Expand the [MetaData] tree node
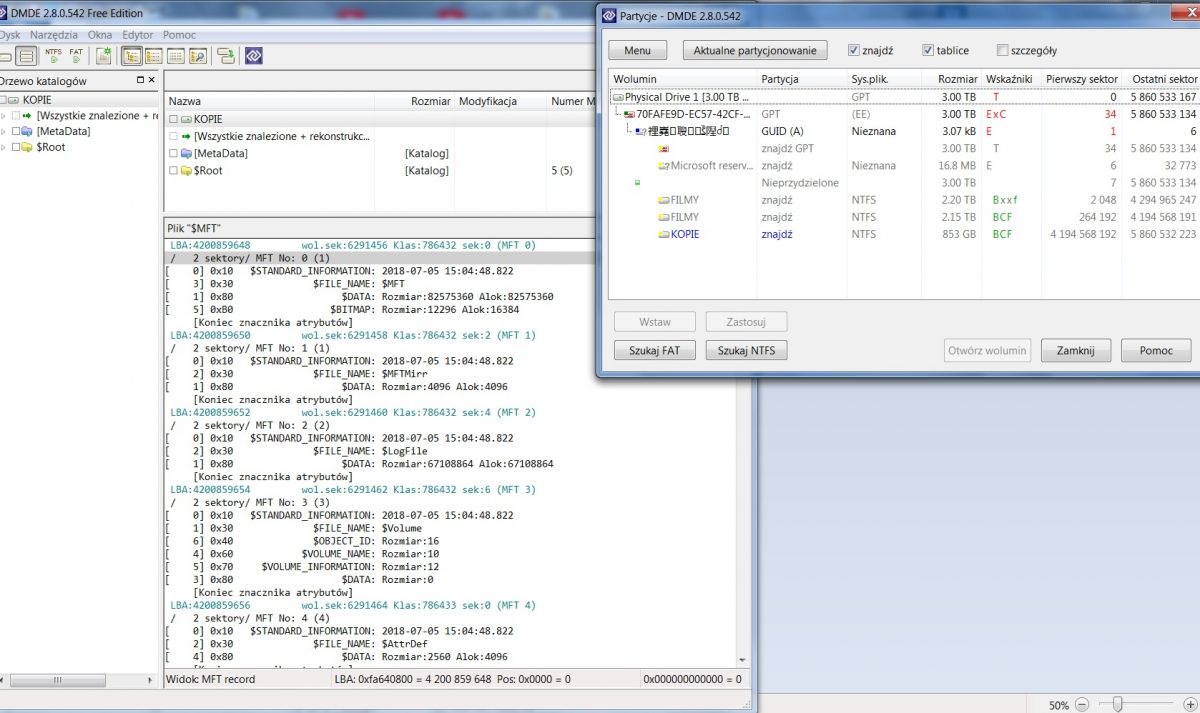Screen dimensions: 1200x713 coord(3,131)
